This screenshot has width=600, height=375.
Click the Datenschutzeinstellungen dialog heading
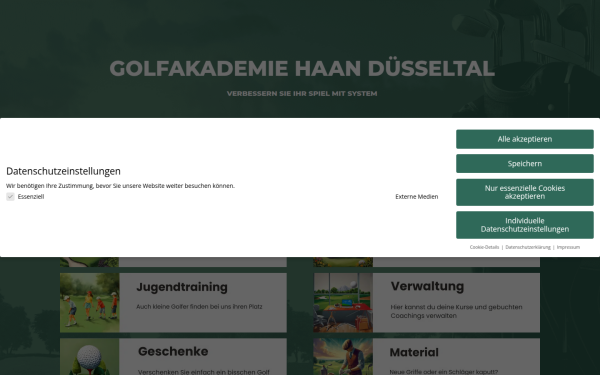tap(63, 171)
